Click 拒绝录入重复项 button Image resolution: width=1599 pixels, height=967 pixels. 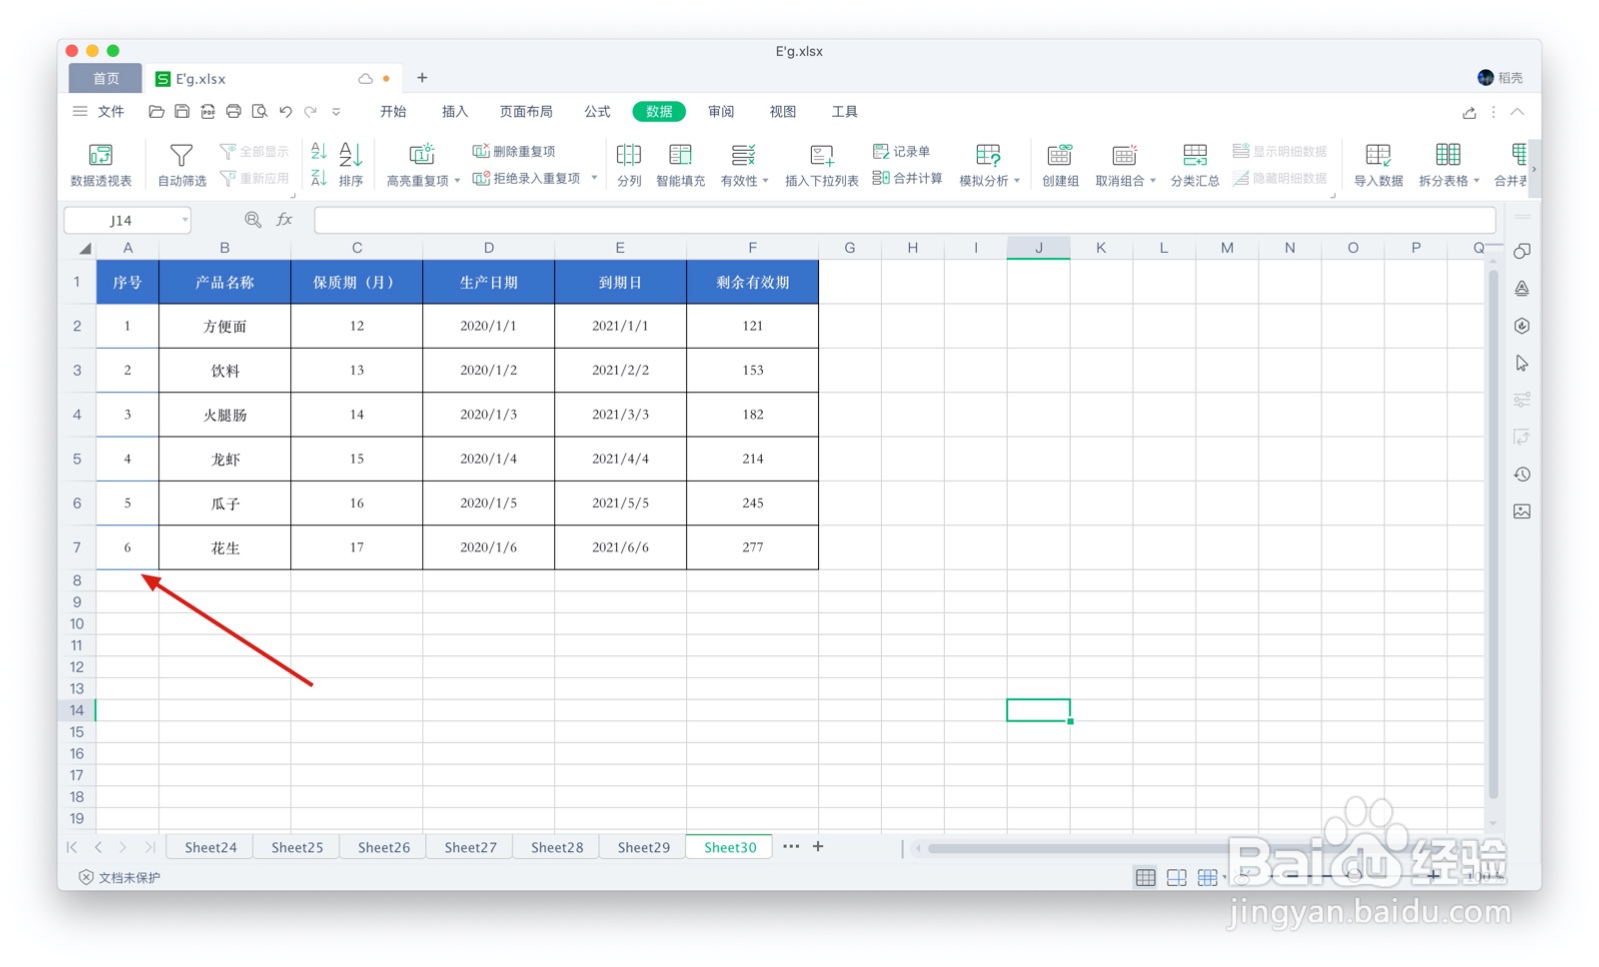click(x=527, y=178)
